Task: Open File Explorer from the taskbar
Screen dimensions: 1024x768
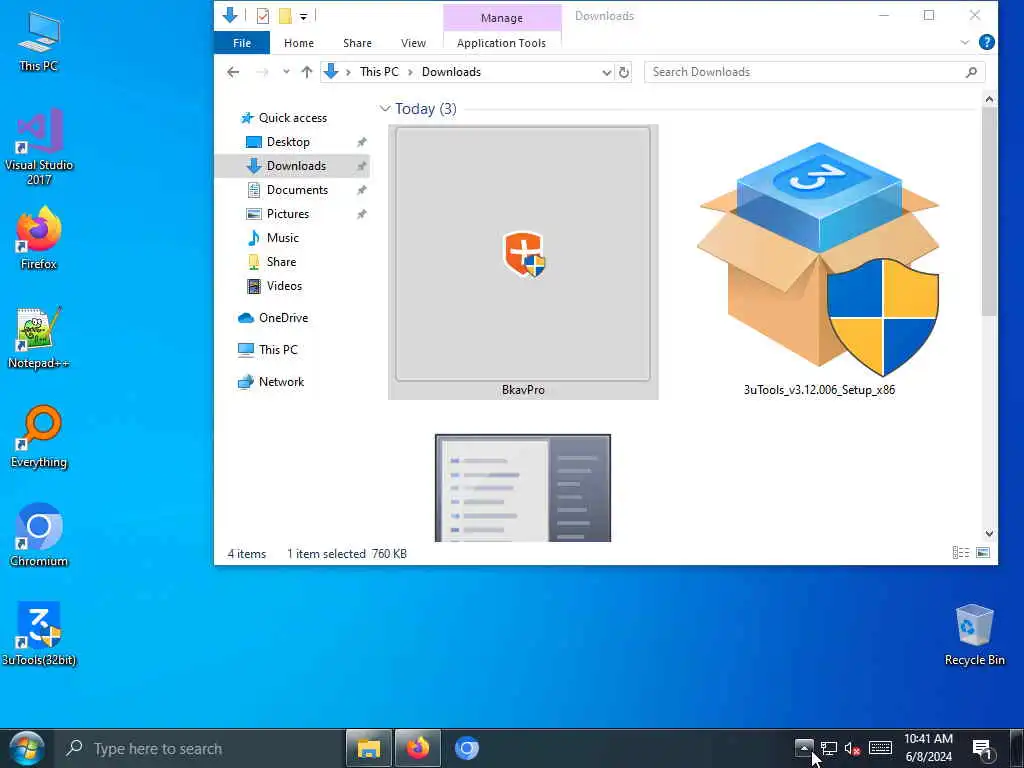Action: pos(369,748)
